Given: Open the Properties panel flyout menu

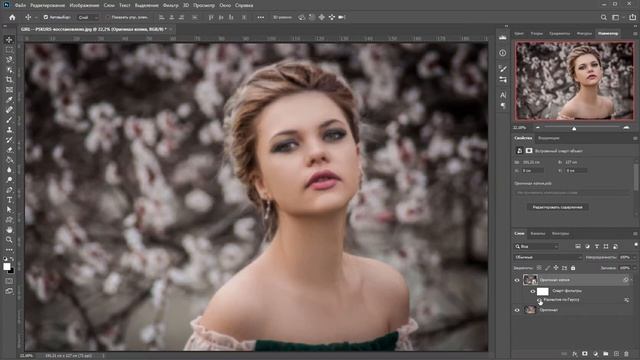Looking at the screenshot, I should click(635, 138).
